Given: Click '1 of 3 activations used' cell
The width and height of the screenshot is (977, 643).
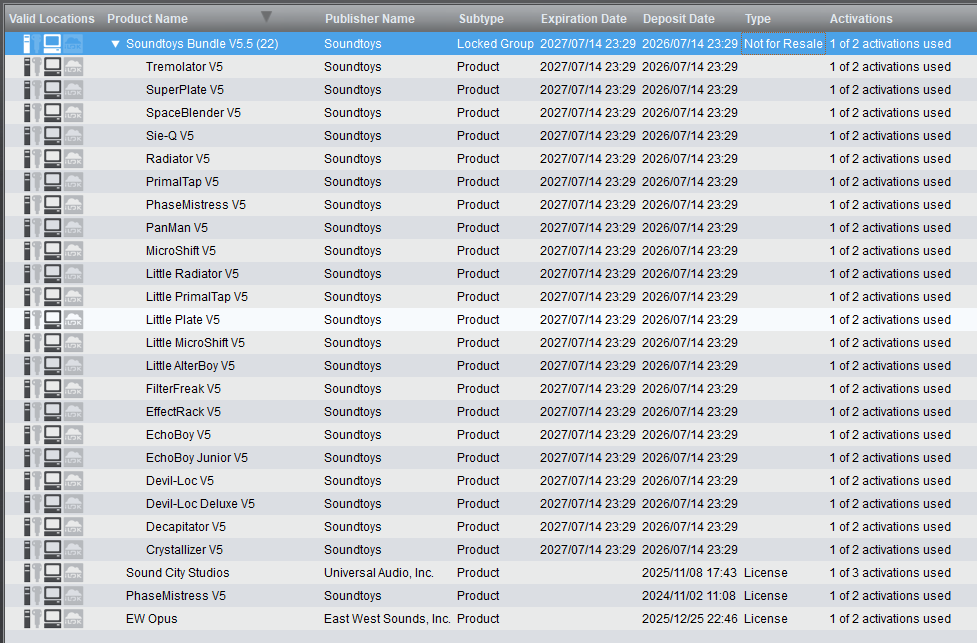Looking at the screenshot, I should (x=890, y=573).
